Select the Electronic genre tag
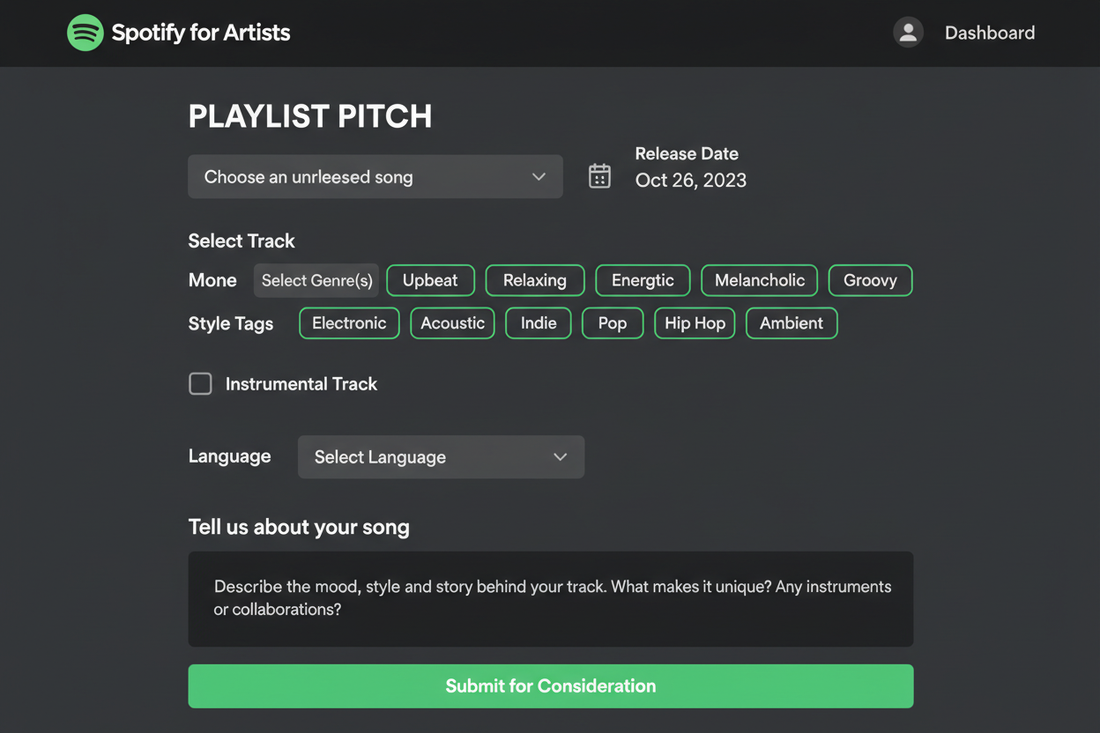The width and height of the screenshot is (1100, 733). click(x=348, y=323)
